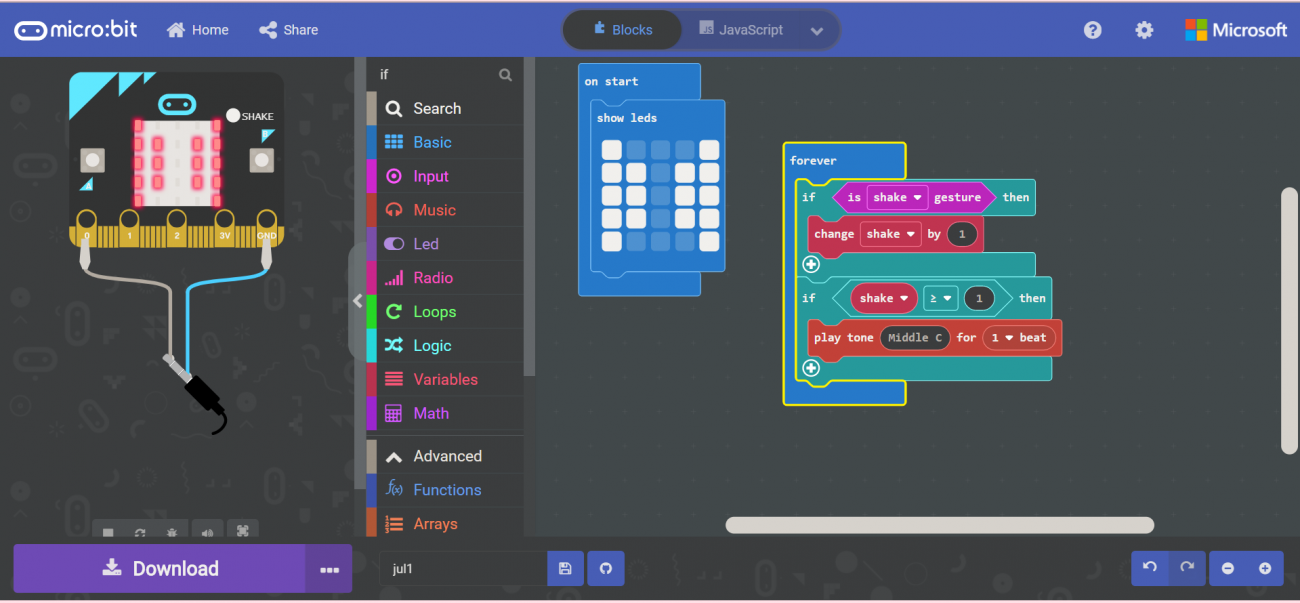The width and height of the screenshot is (1300, 603).
Task: Open the settings gear menu
Action: click(x=1143, y=30)
